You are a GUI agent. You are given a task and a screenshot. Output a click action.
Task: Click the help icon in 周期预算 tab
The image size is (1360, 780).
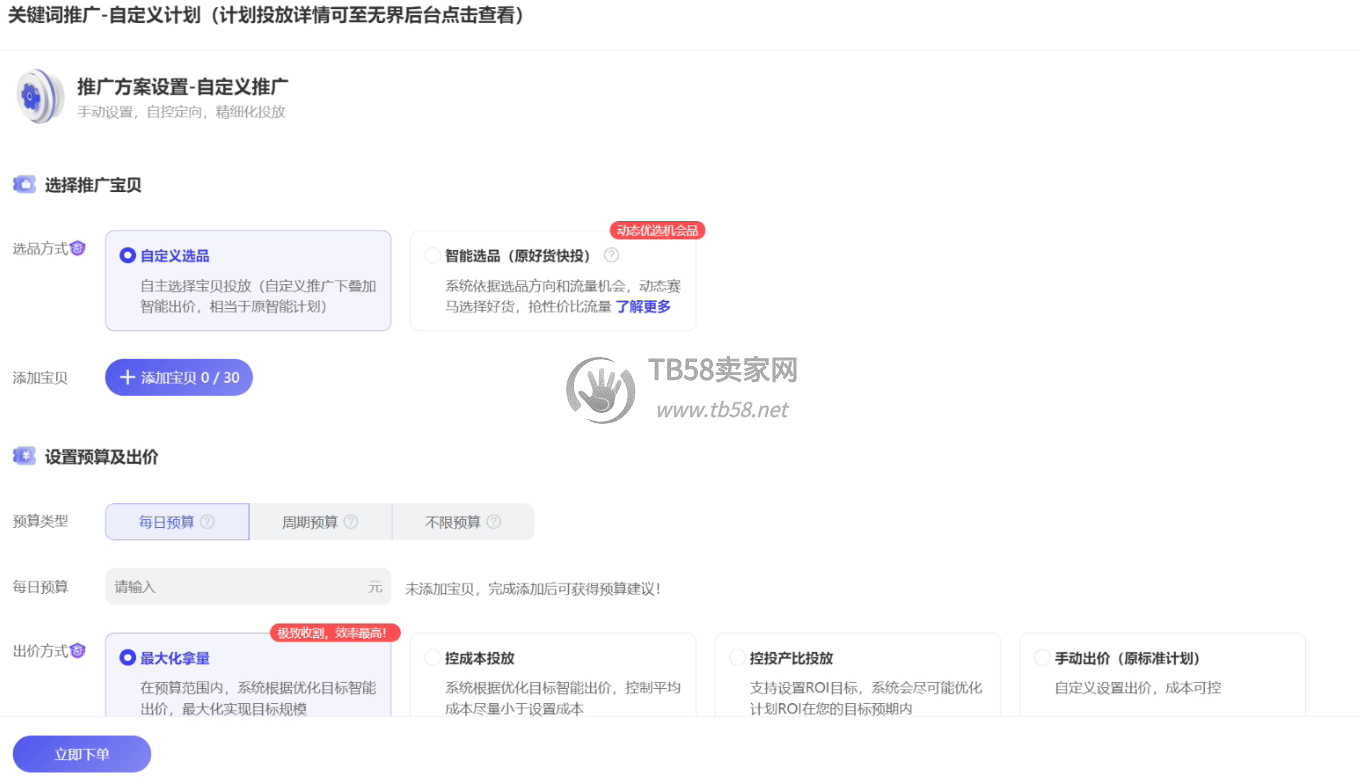[x=351, y=522]
